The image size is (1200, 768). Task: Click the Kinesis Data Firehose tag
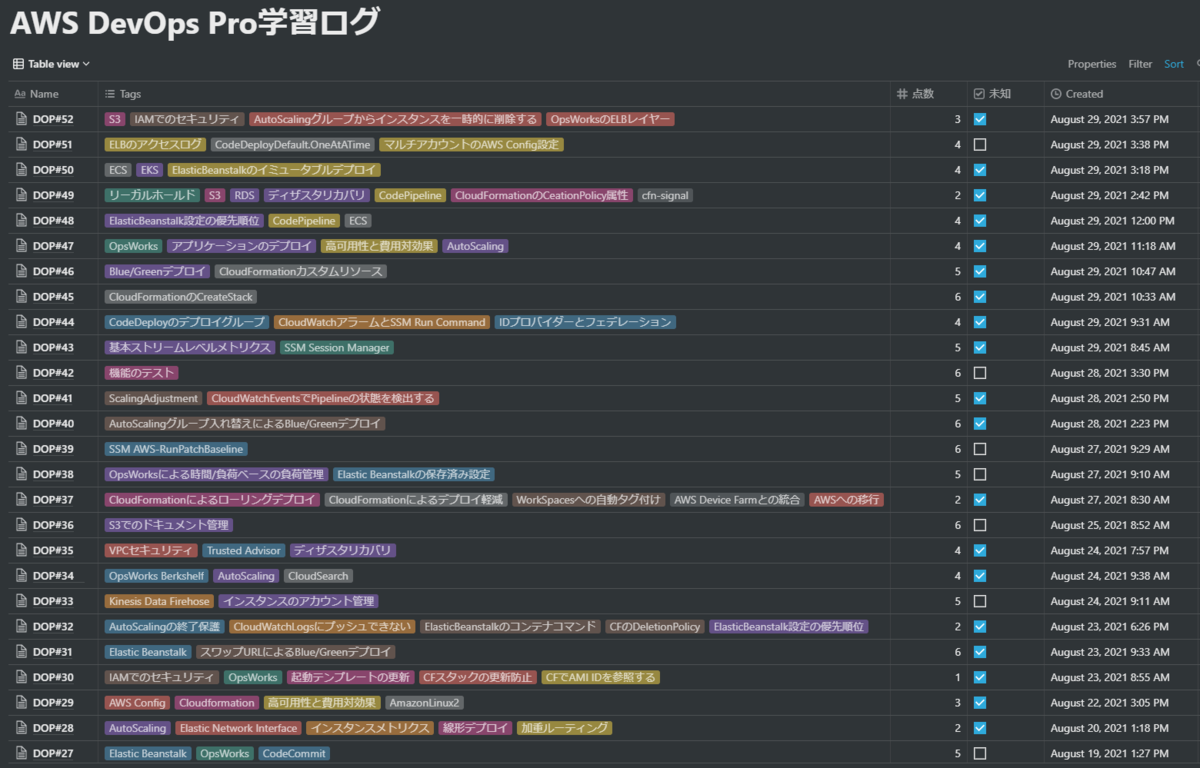(x=159, y=601)
